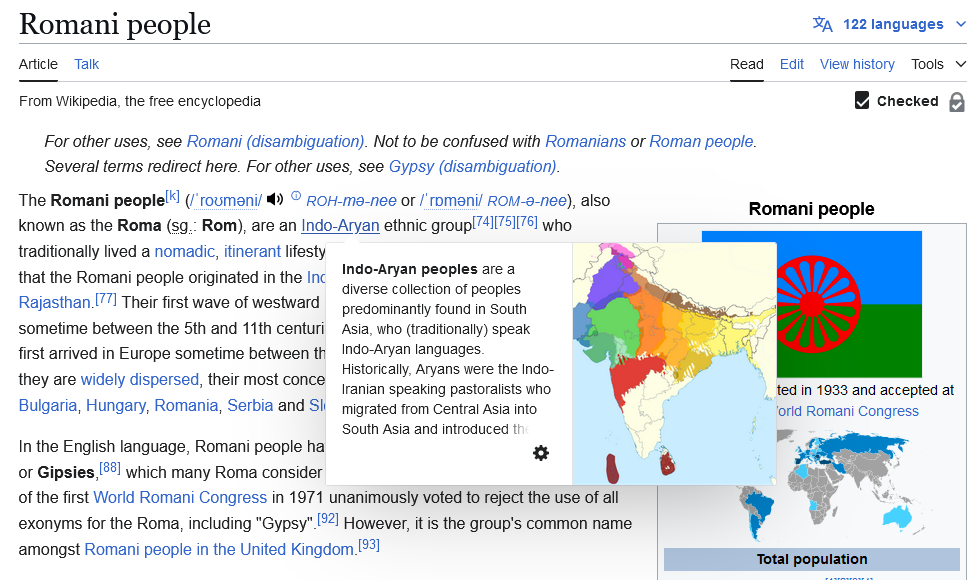974x580 pixels.
Task: Click the Indo-Aryan peoples map thumbnail
Action: click(674, 363)
